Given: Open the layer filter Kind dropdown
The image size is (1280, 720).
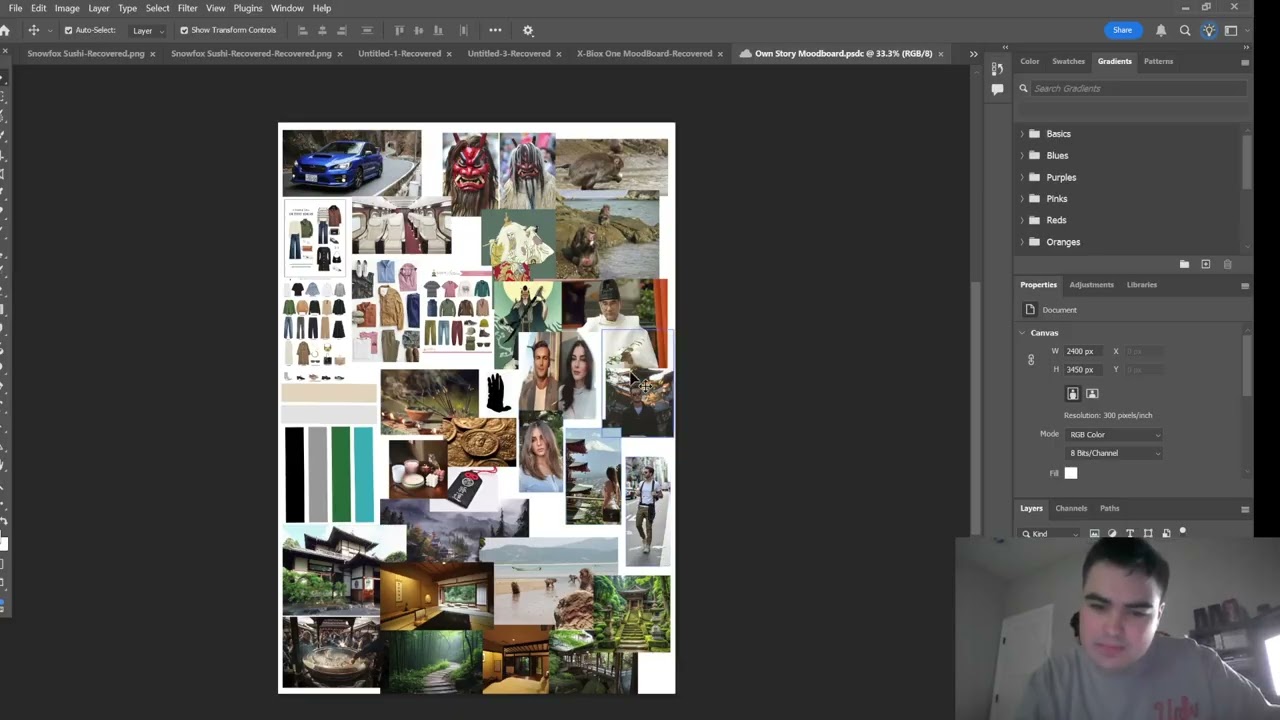Looking at the screenshot, I should point(1050,534).
